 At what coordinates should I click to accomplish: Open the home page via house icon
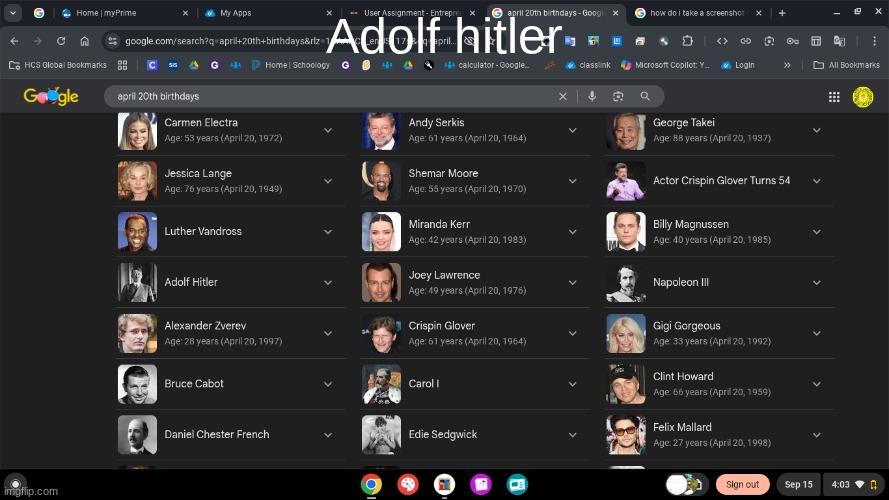pyautogui.click(x=84, y=41)
